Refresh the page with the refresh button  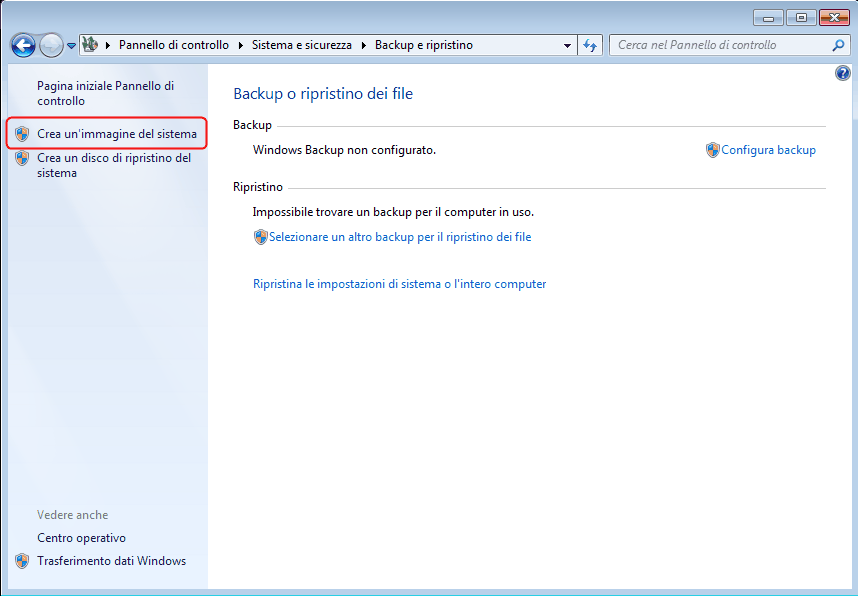point(590,45)
